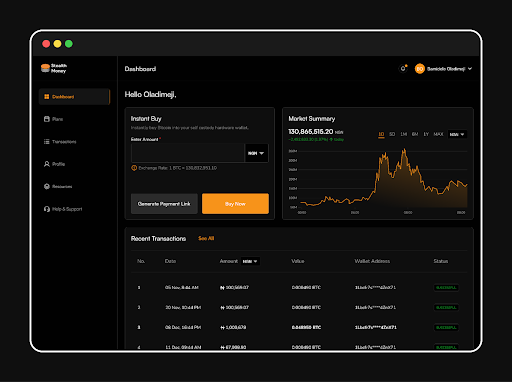This screenshot has height=382, width=512.
Task: Open the Profile person icon
Action: pos(47,164)
